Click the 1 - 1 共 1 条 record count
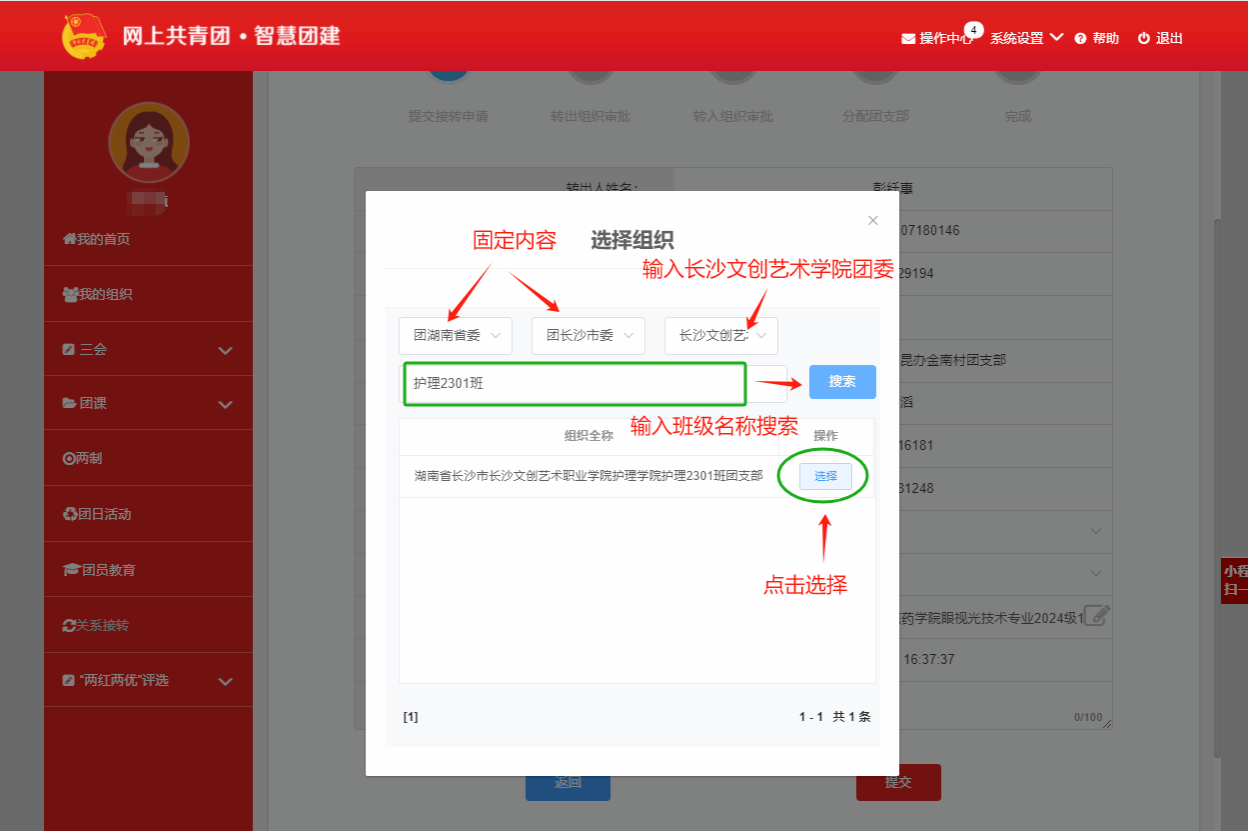1248x831 pixels. click(835, 717)
